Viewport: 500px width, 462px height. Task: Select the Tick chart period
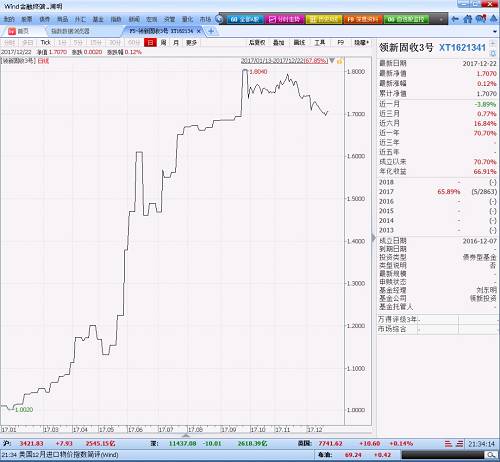point(45,43)
